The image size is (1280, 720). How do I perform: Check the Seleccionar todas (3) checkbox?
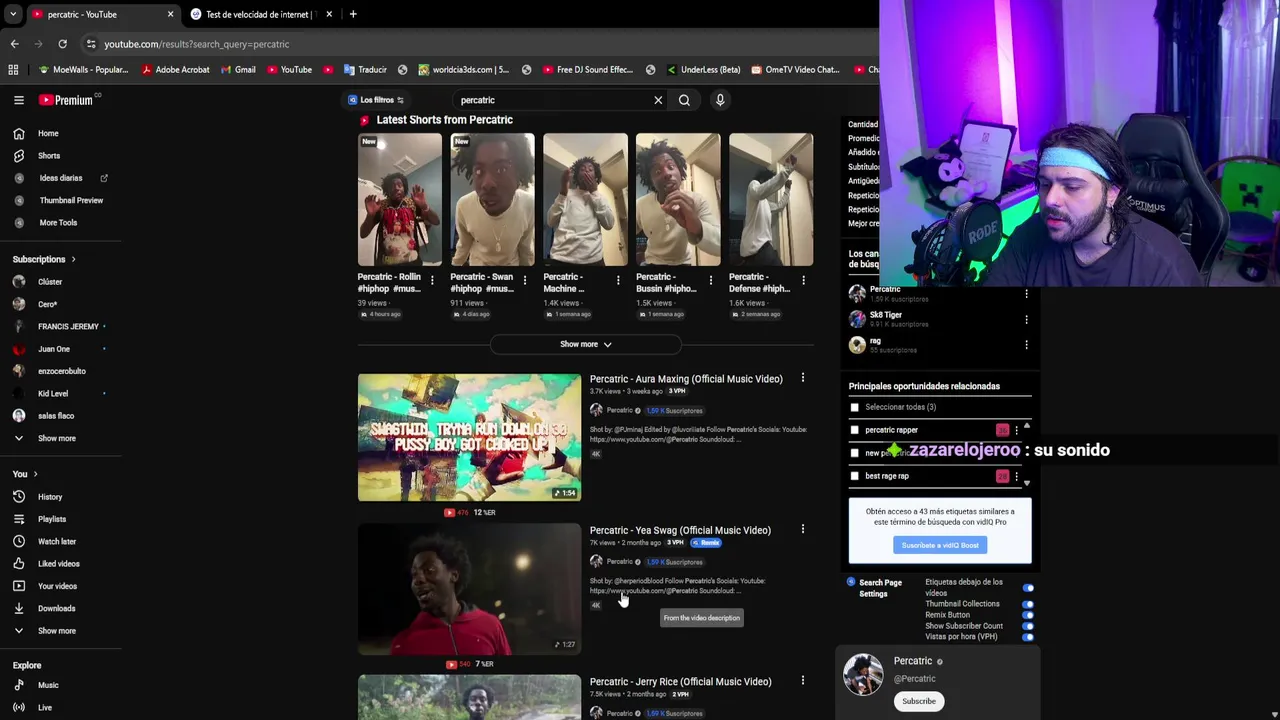click(x=854, y=407)
